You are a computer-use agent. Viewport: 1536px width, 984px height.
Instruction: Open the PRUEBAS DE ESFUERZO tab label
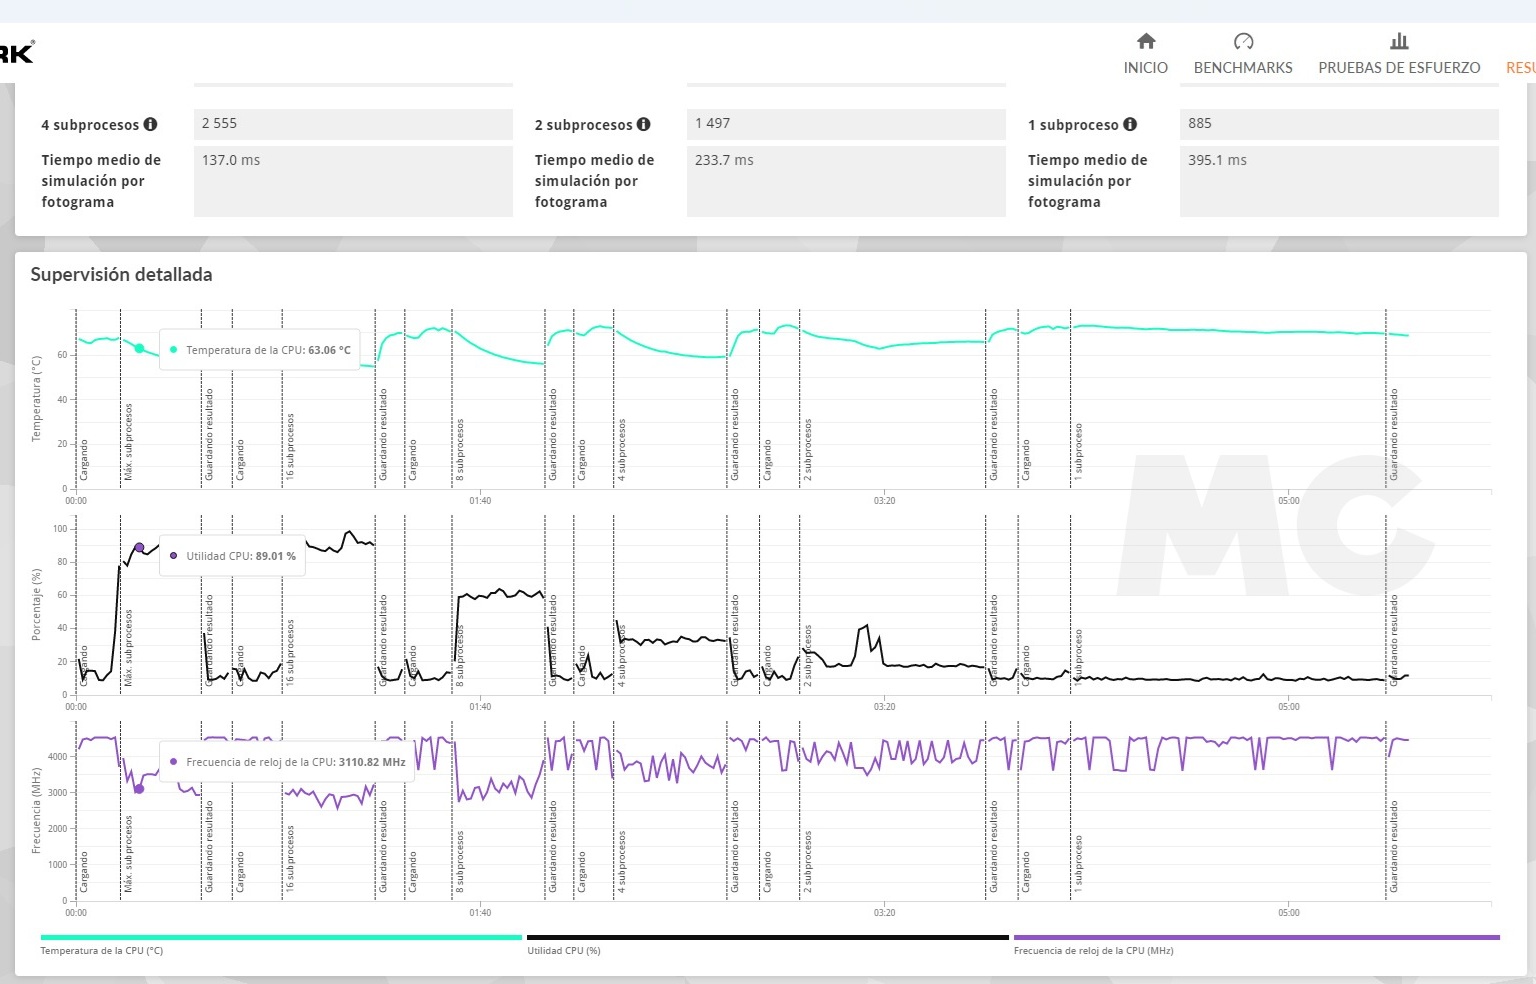[1399, 68]
